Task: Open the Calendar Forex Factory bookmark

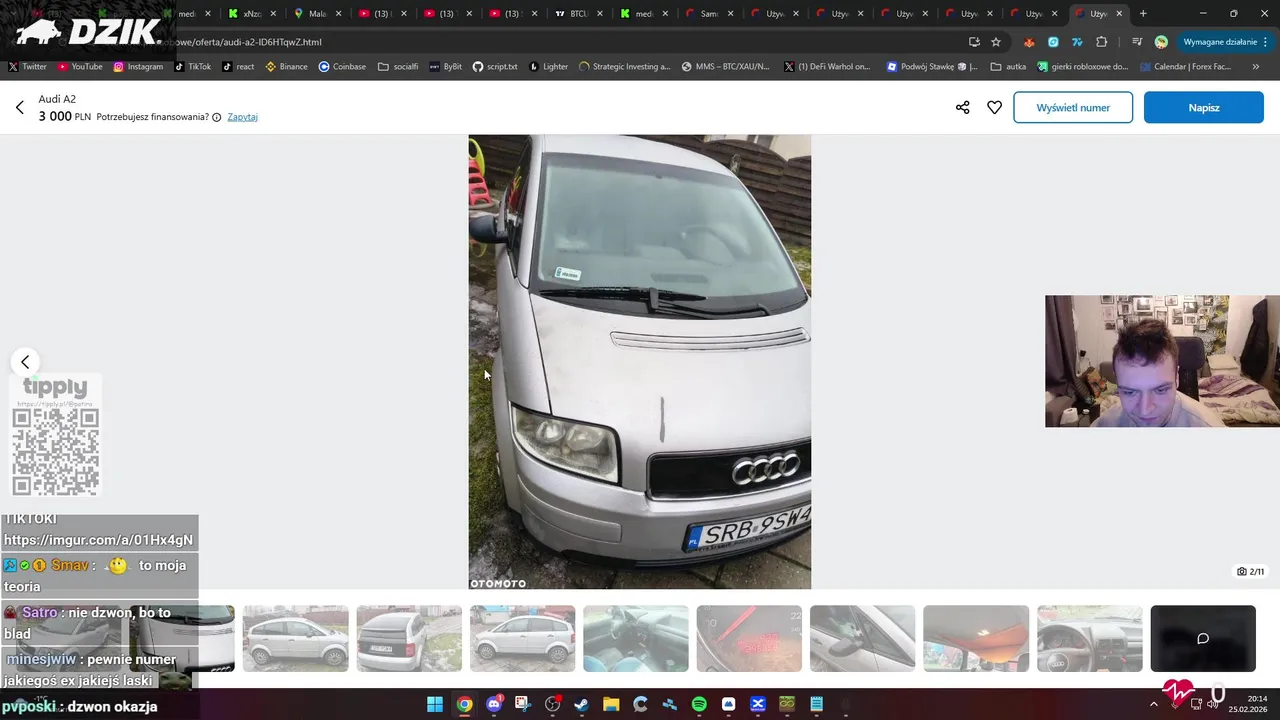Action: [x=1184, y=67]
